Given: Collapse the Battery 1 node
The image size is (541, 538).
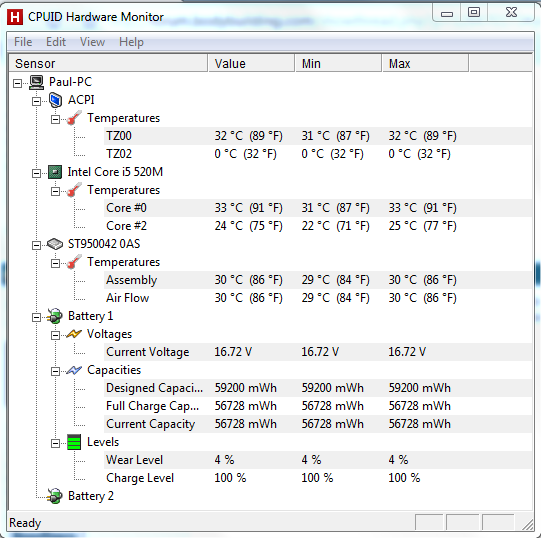Looking at the screenshot, I should (x=36, y=317).
